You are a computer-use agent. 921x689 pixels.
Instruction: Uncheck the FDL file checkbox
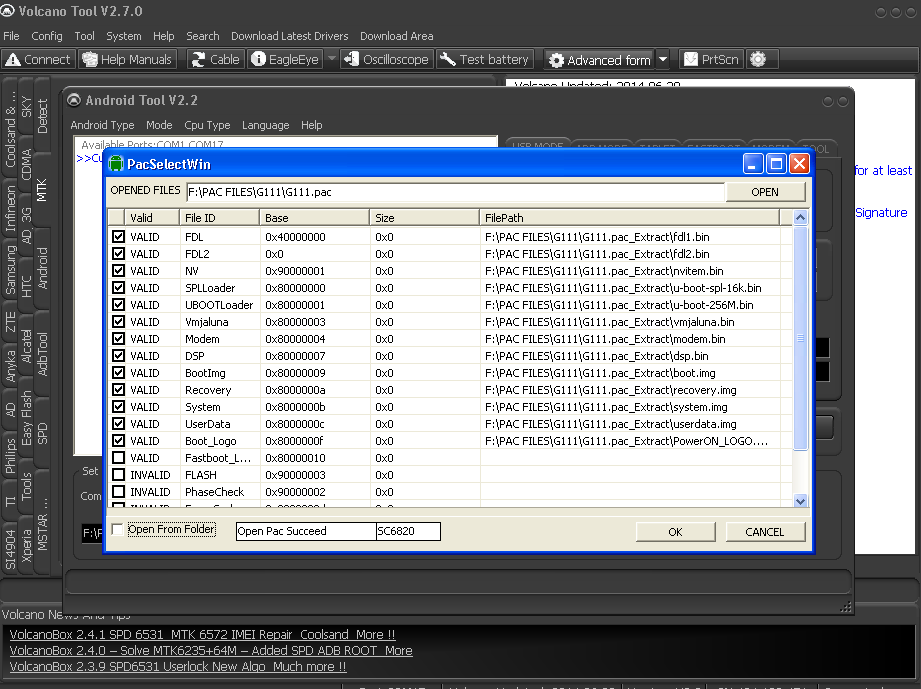point(119,237)
